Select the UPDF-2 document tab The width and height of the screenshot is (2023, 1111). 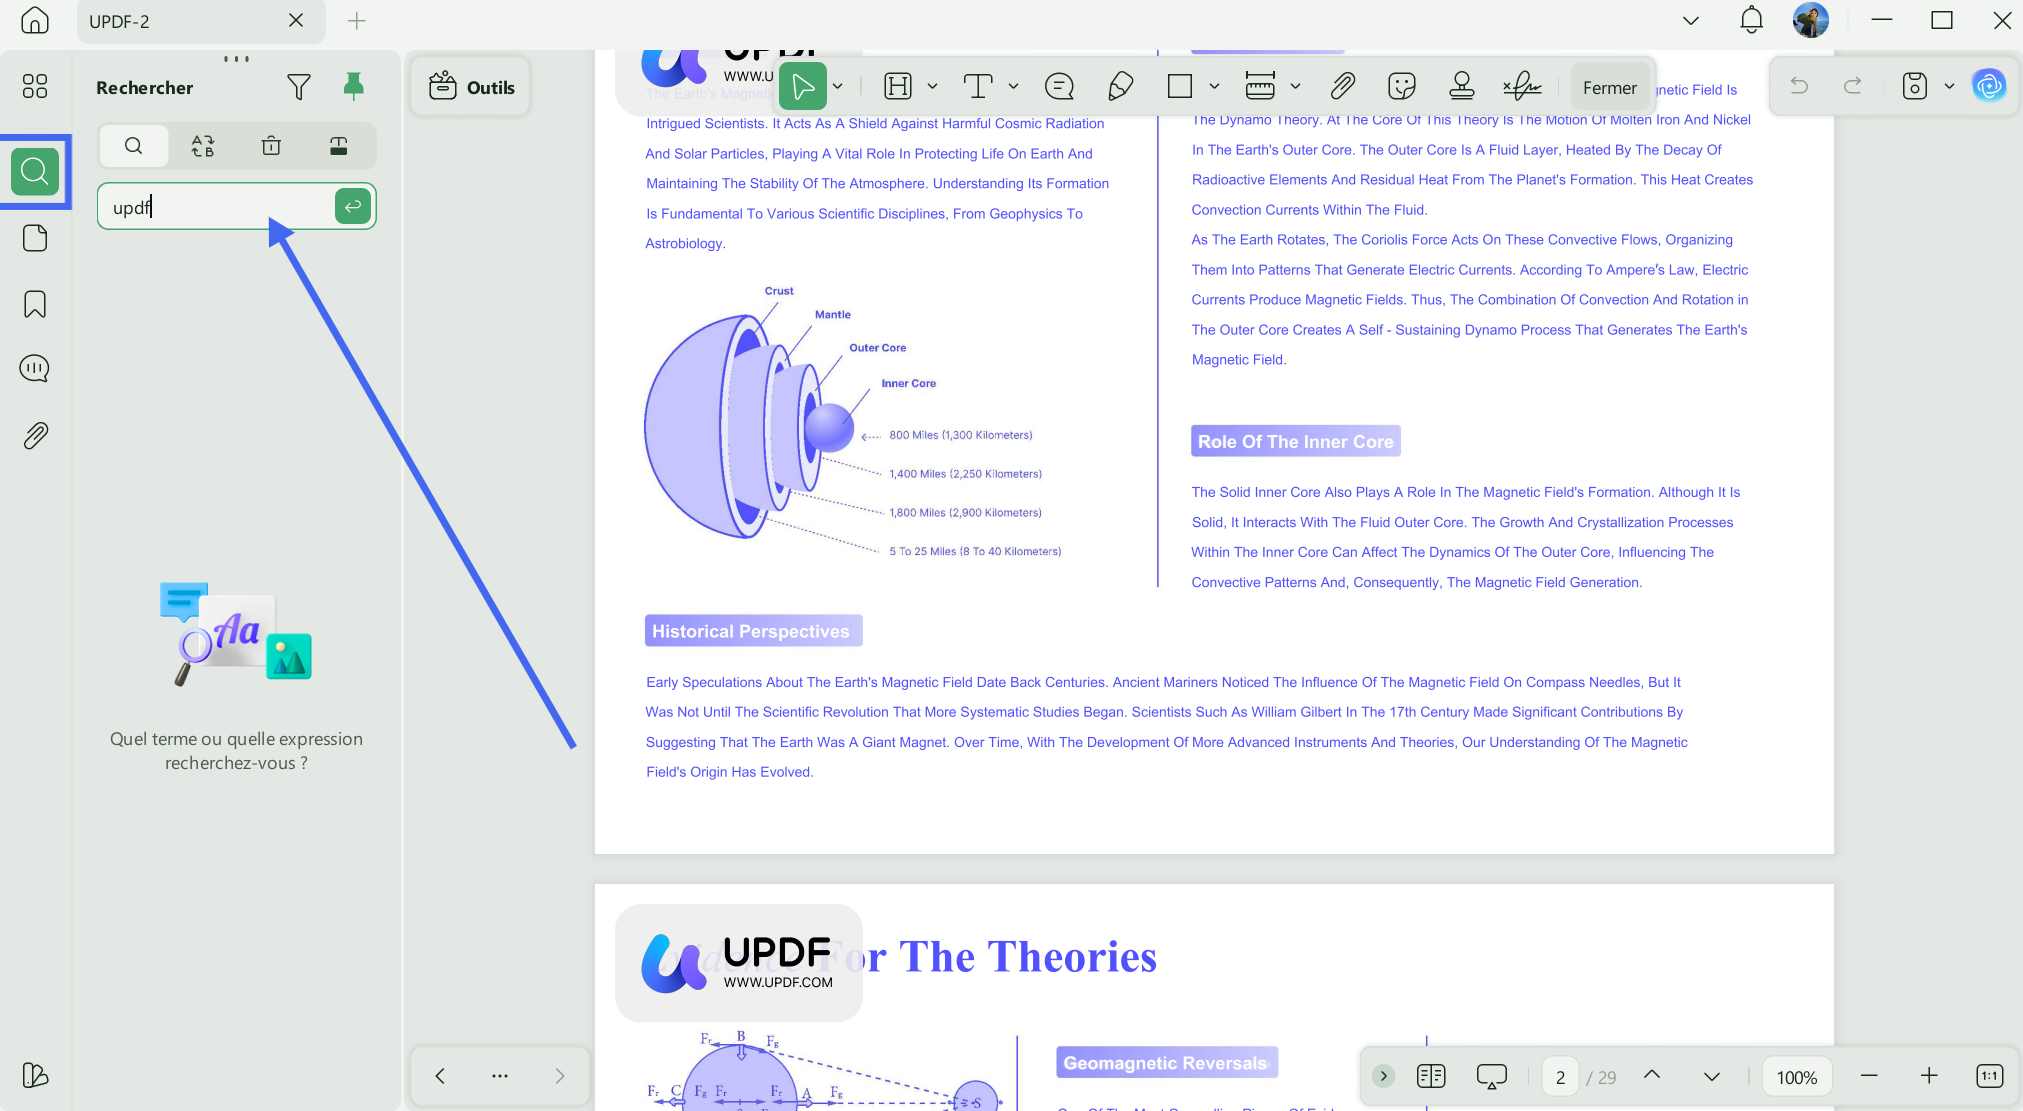pos(201,21)
